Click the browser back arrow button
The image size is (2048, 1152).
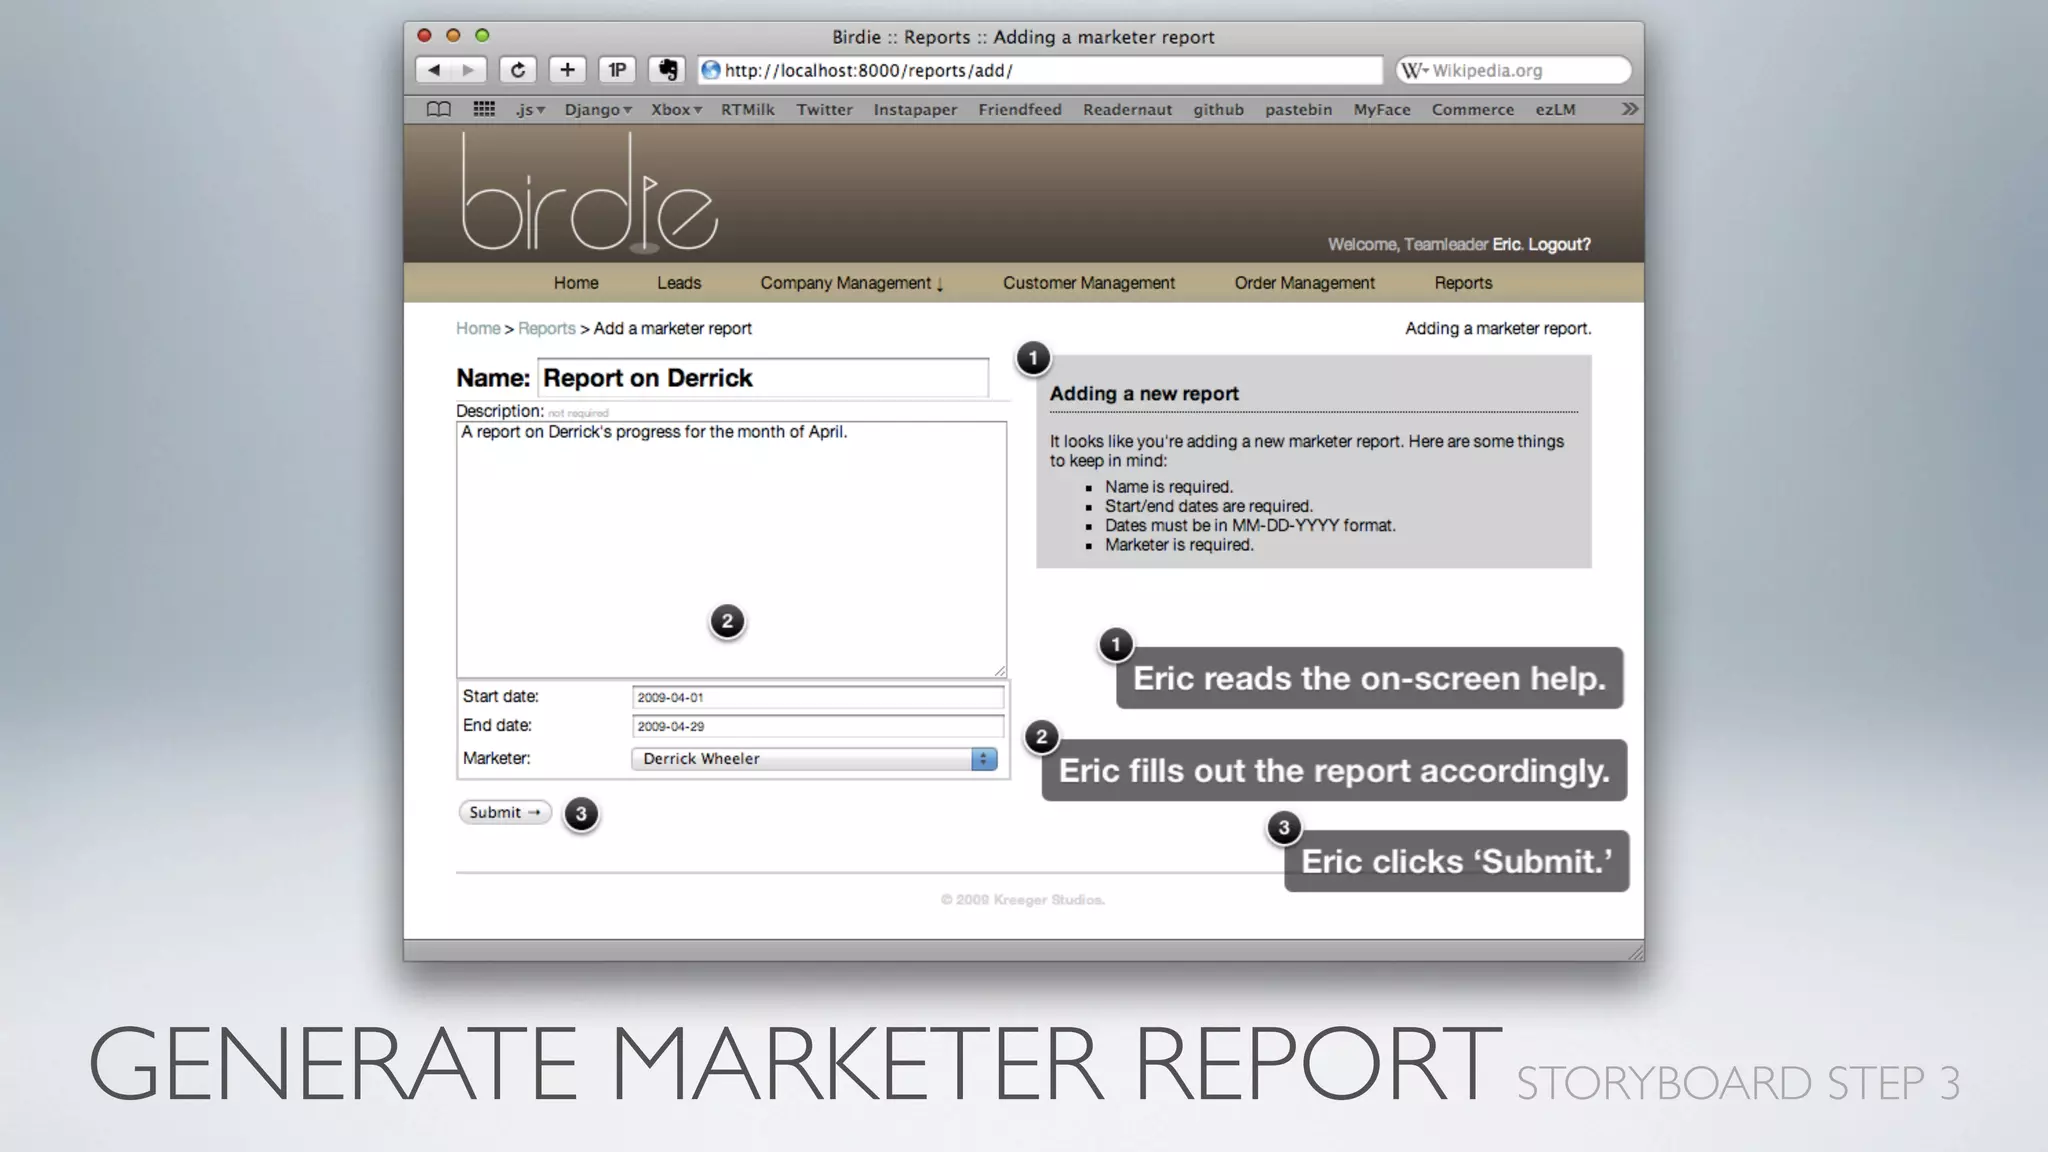(433, 70)
